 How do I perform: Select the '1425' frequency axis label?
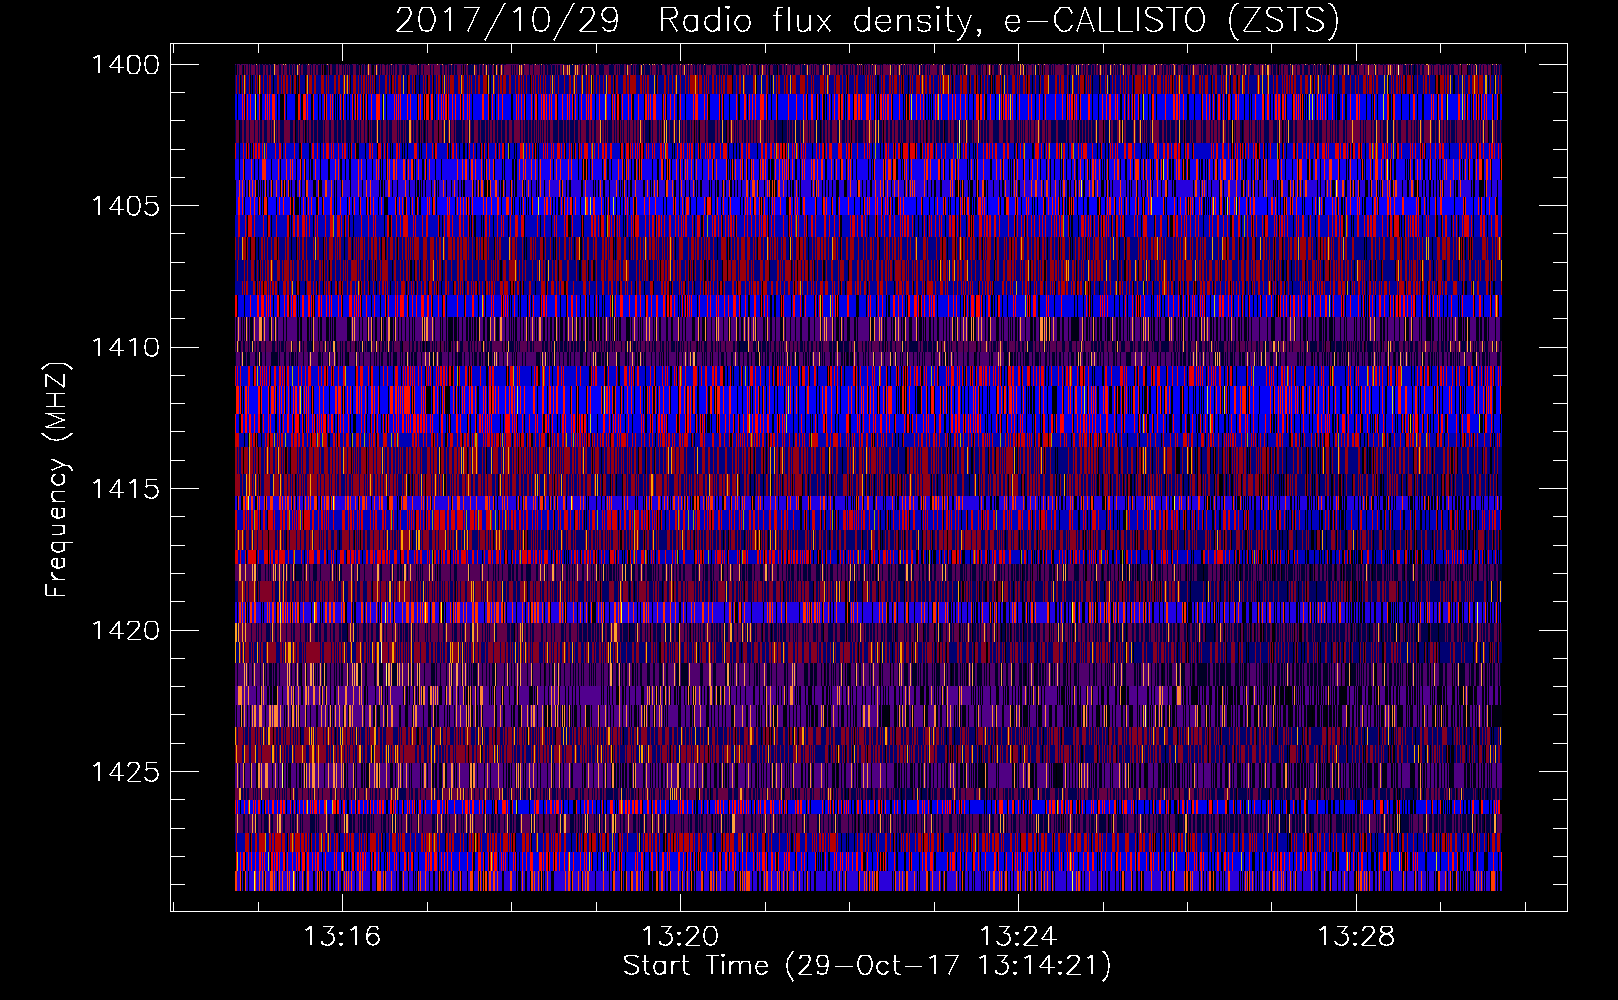pyautogui.click(x=125, y=772)
